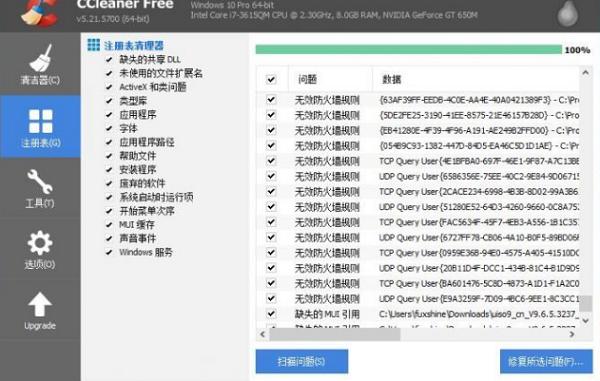This screenshot has width=600, height=381.
Task: Click the Scan for Issues (扫描问题) button
Action: pyautogui.click(x=302, y=361)
